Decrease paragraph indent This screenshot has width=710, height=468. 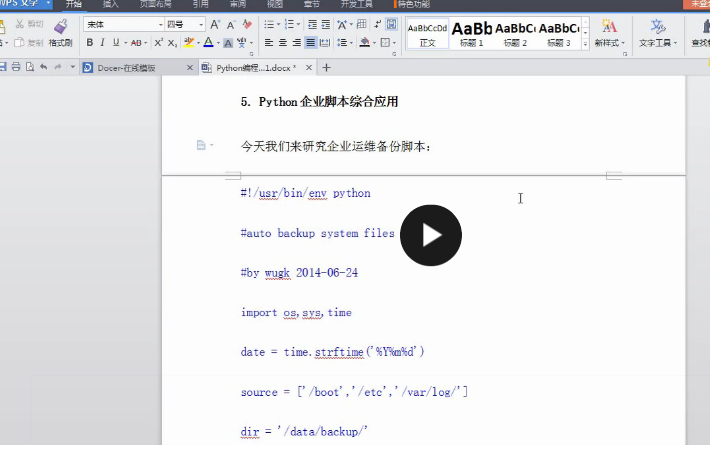pos(312,24)
